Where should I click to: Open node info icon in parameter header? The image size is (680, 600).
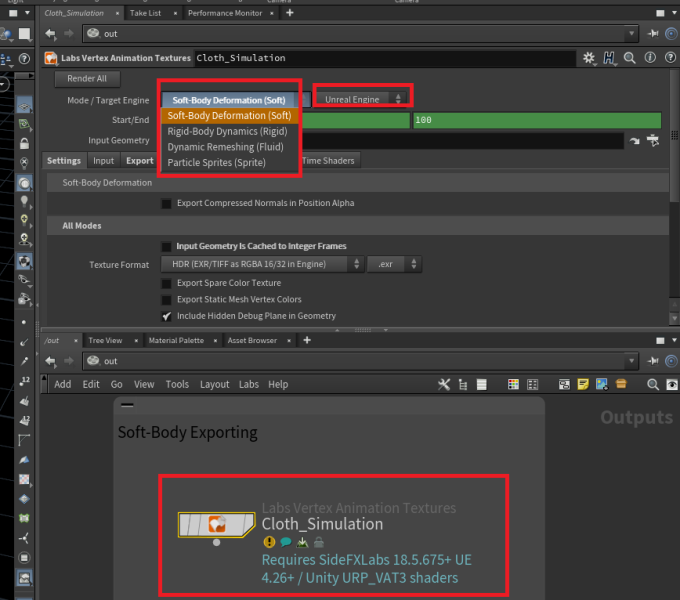coord(648,58)
